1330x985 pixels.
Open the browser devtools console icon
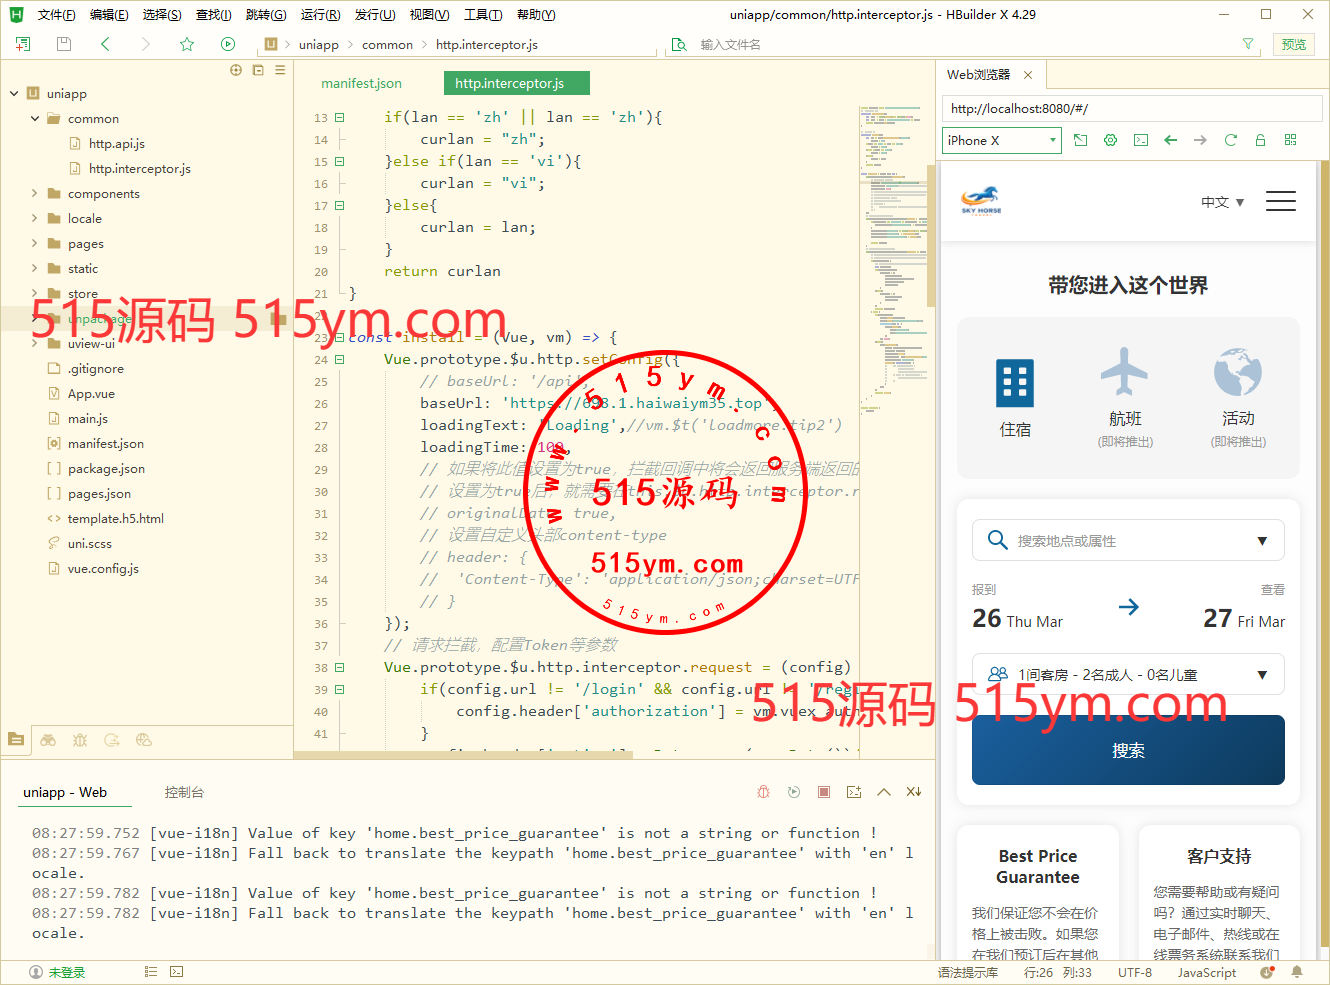(x=1141, y=141)
